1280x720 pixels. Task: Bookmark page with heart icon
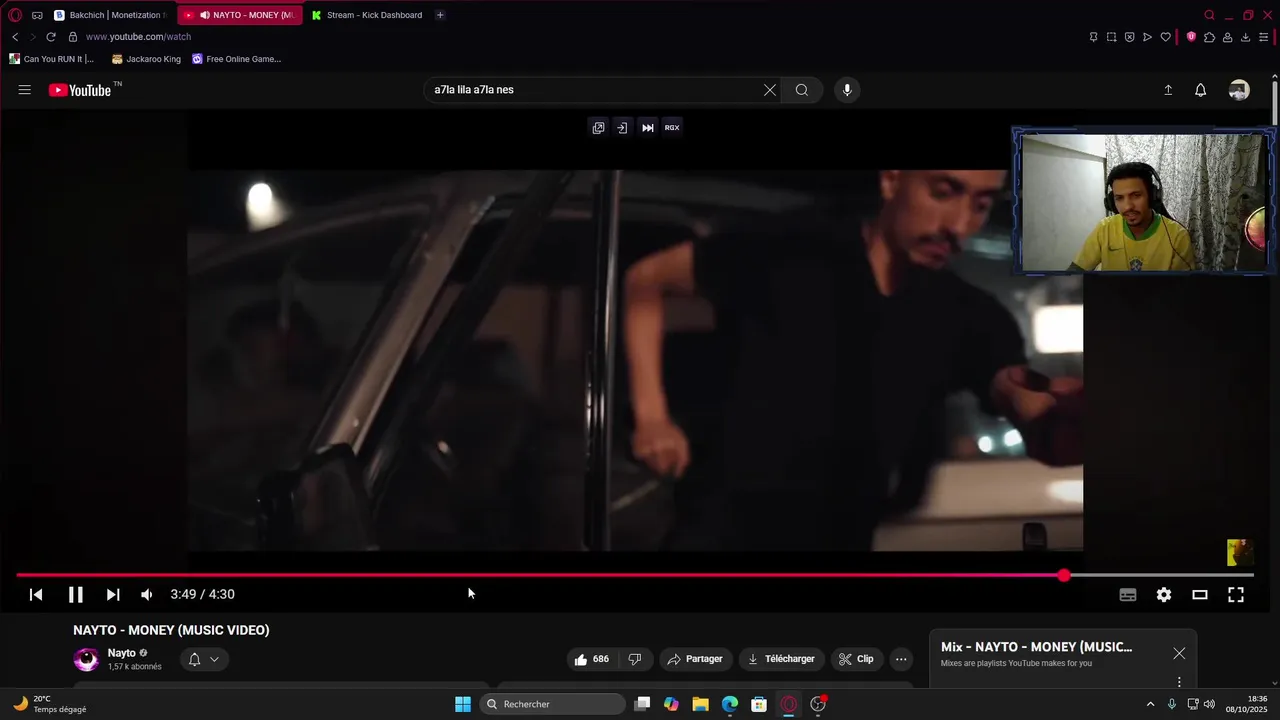[x=1165, y=37]
